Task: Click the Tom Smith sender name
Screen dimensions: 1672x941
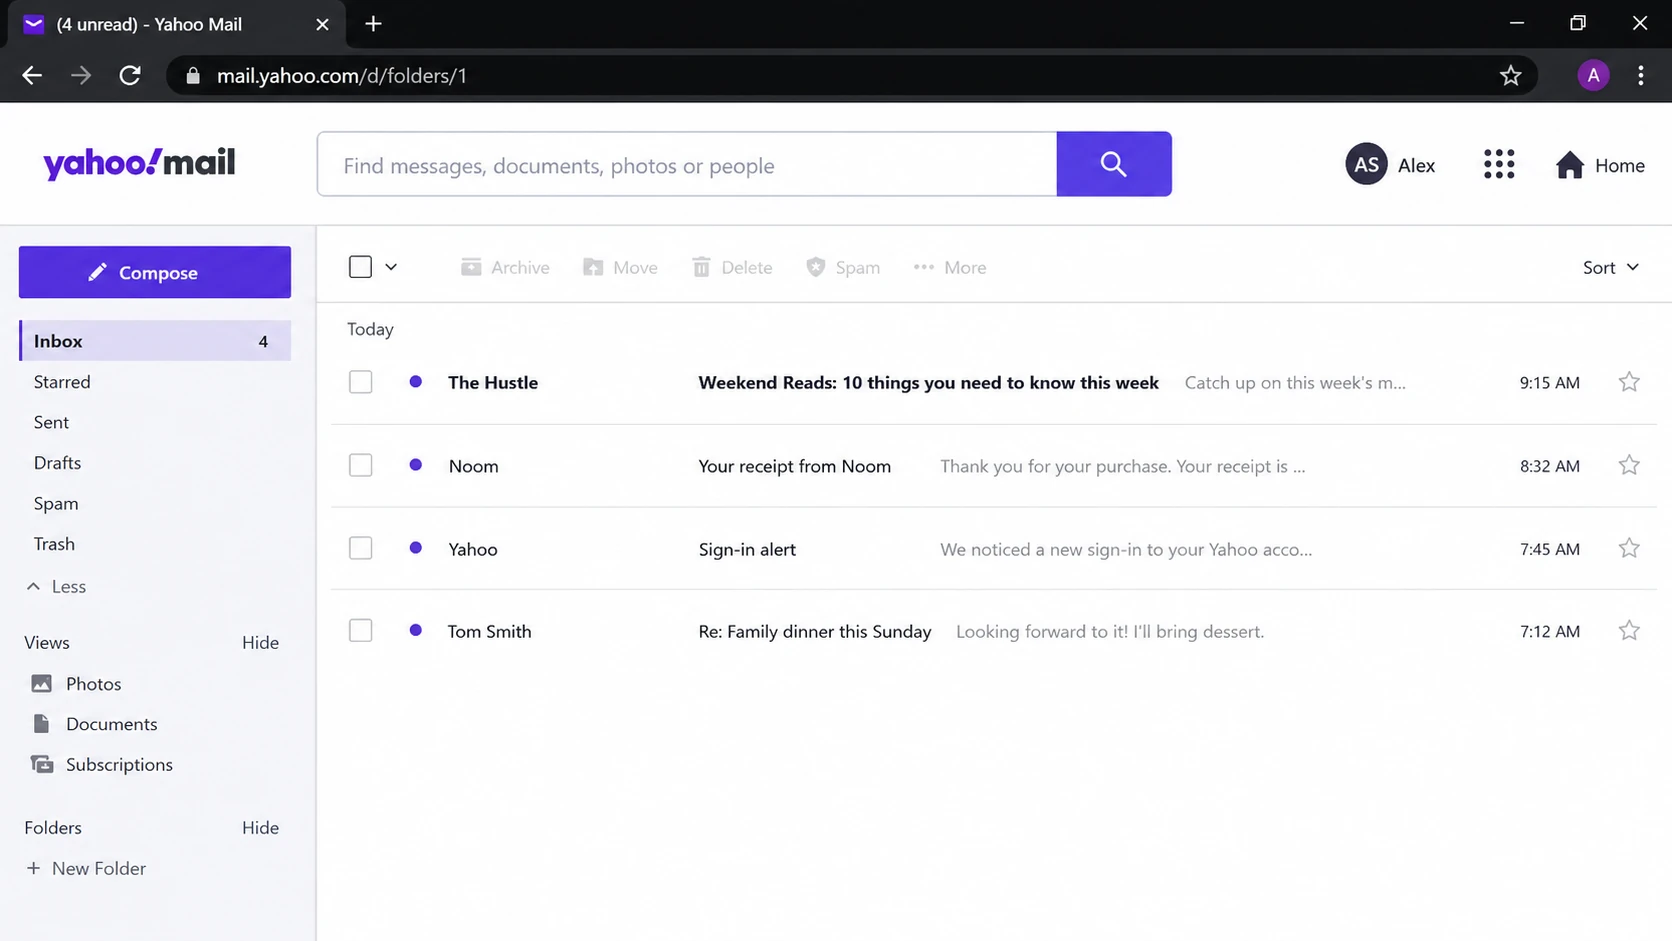Action: (x=489, y=631)
